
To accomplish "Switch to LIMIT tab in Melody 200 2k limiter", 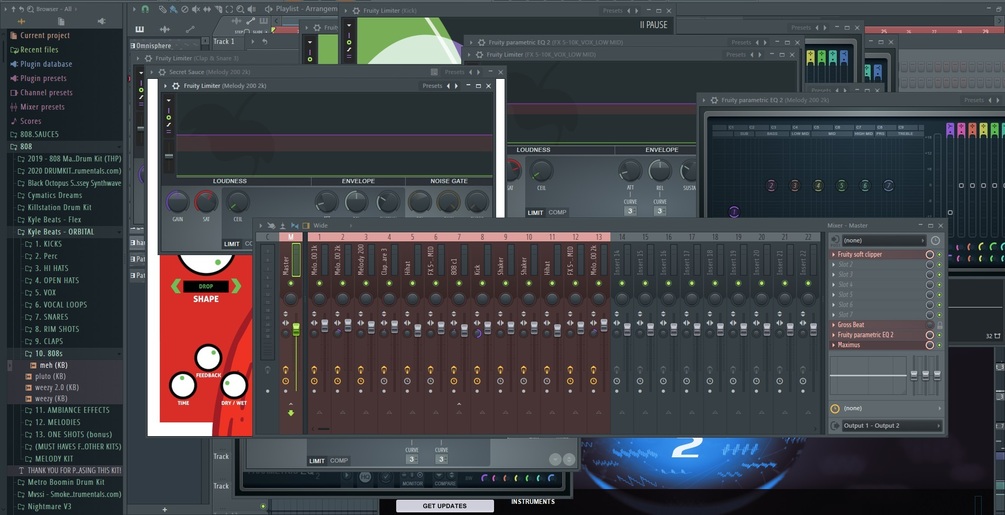I will 231,244.
